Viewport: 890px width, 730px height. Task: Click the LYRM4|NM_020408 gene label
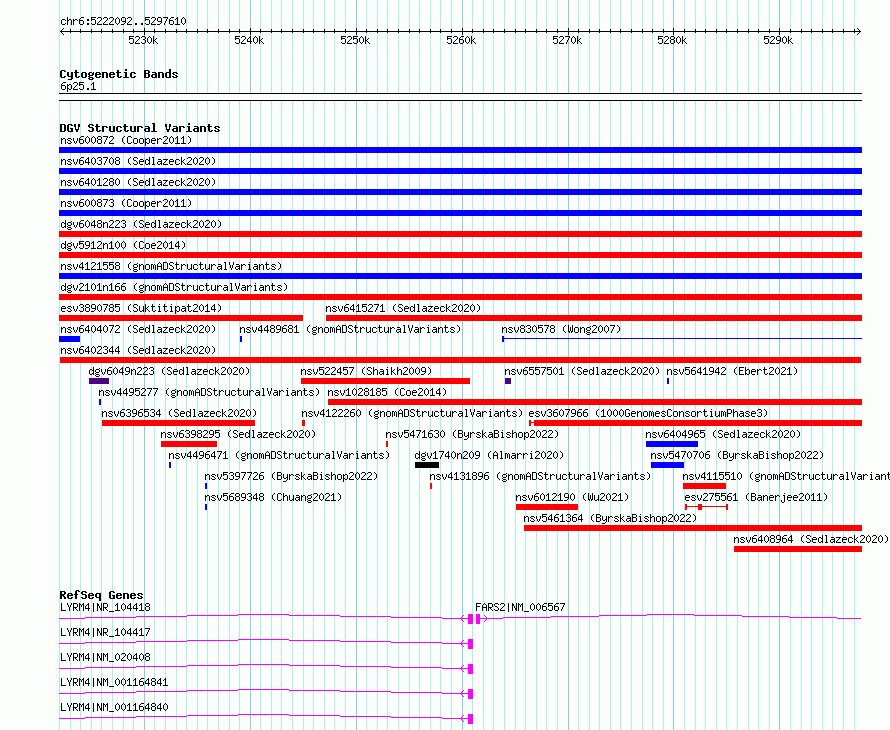105,657
